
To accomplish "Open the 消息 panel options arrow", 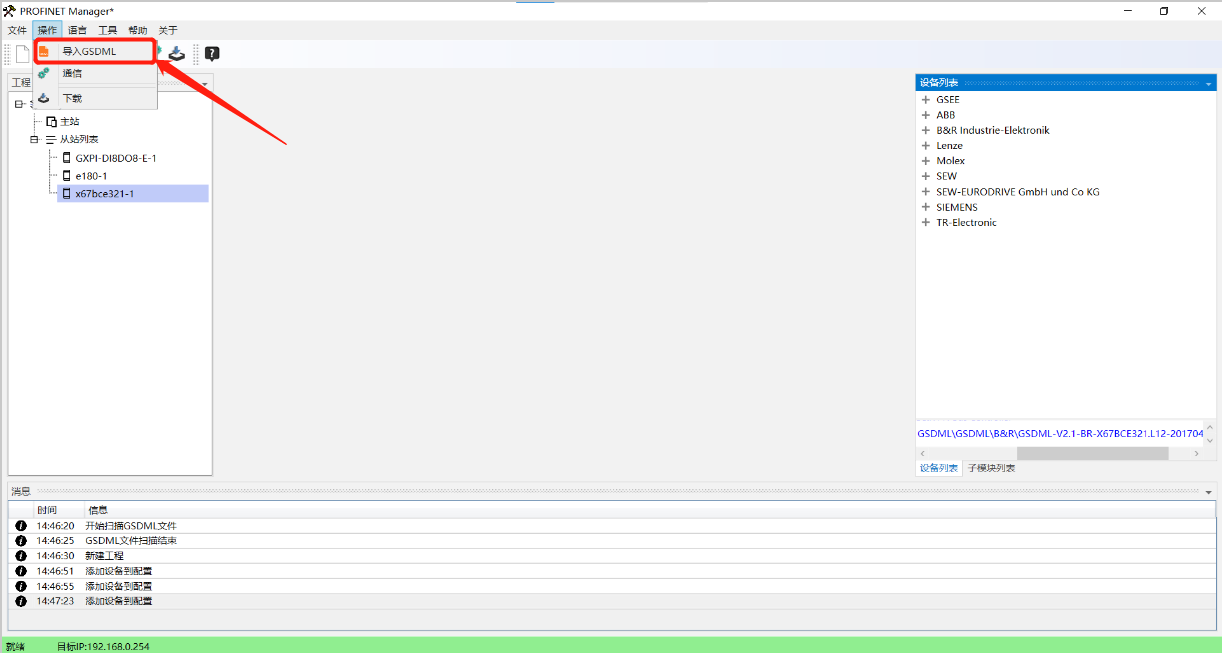I will point(1209,492).
